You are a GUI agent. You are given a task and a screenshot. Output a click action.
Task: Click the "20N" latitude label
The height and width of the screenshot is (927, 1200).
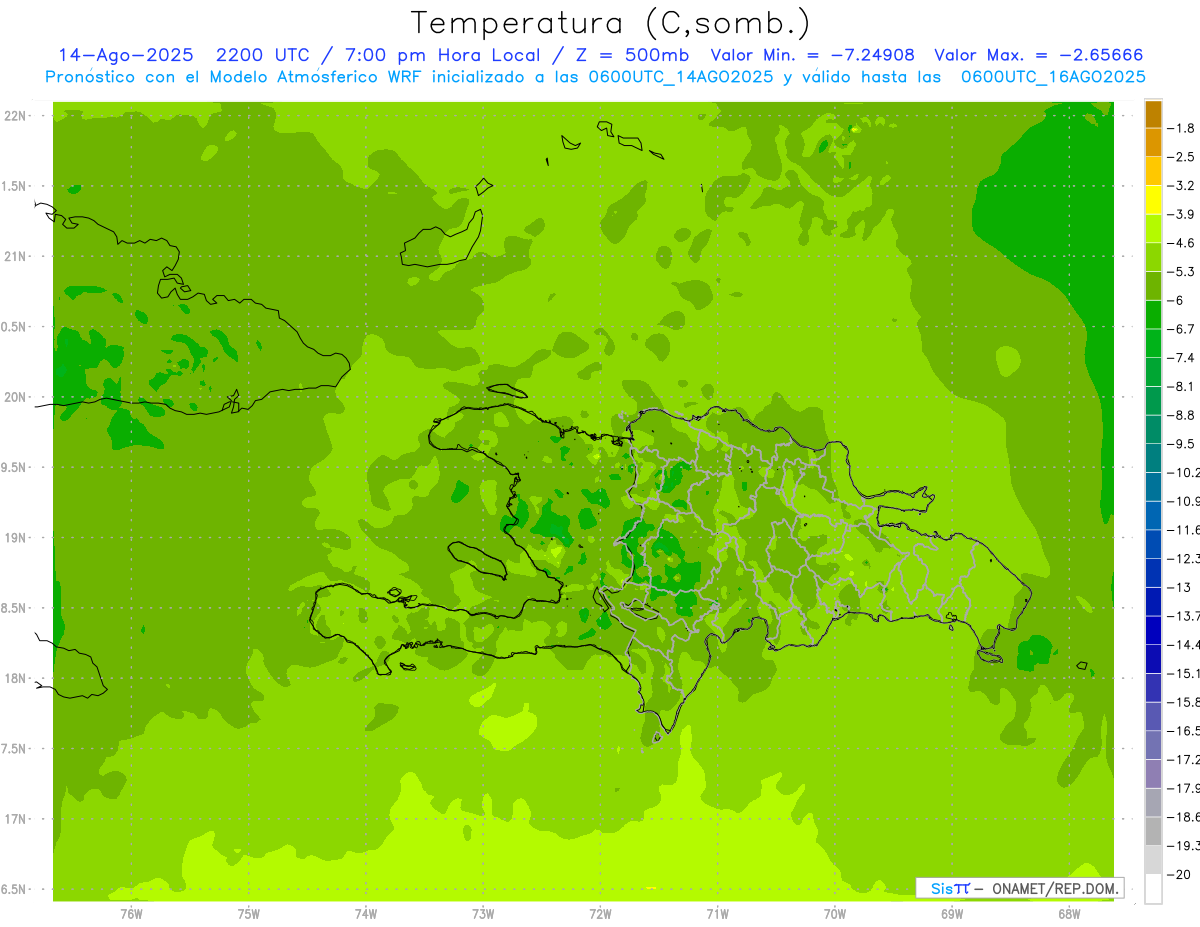(17, 397)
